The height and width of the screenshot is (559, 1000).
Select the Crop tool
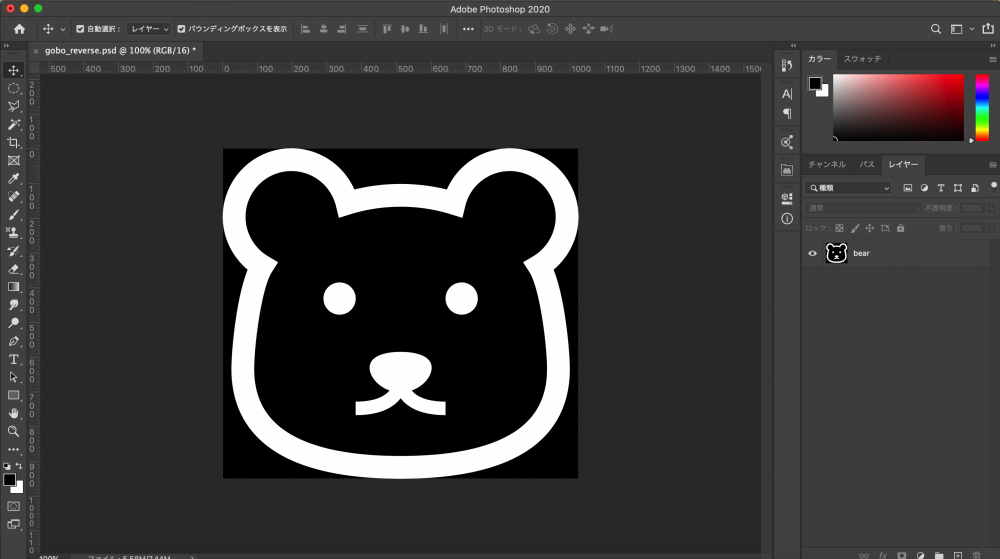(x=14, y=143)
